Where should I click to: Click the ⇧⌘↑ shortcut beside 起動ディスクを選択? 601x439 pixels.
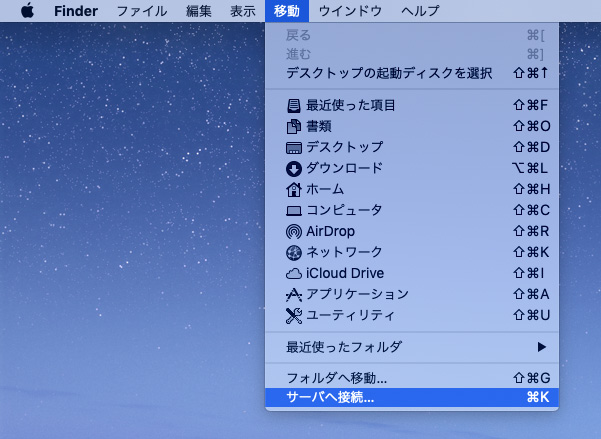pos(530,73)
